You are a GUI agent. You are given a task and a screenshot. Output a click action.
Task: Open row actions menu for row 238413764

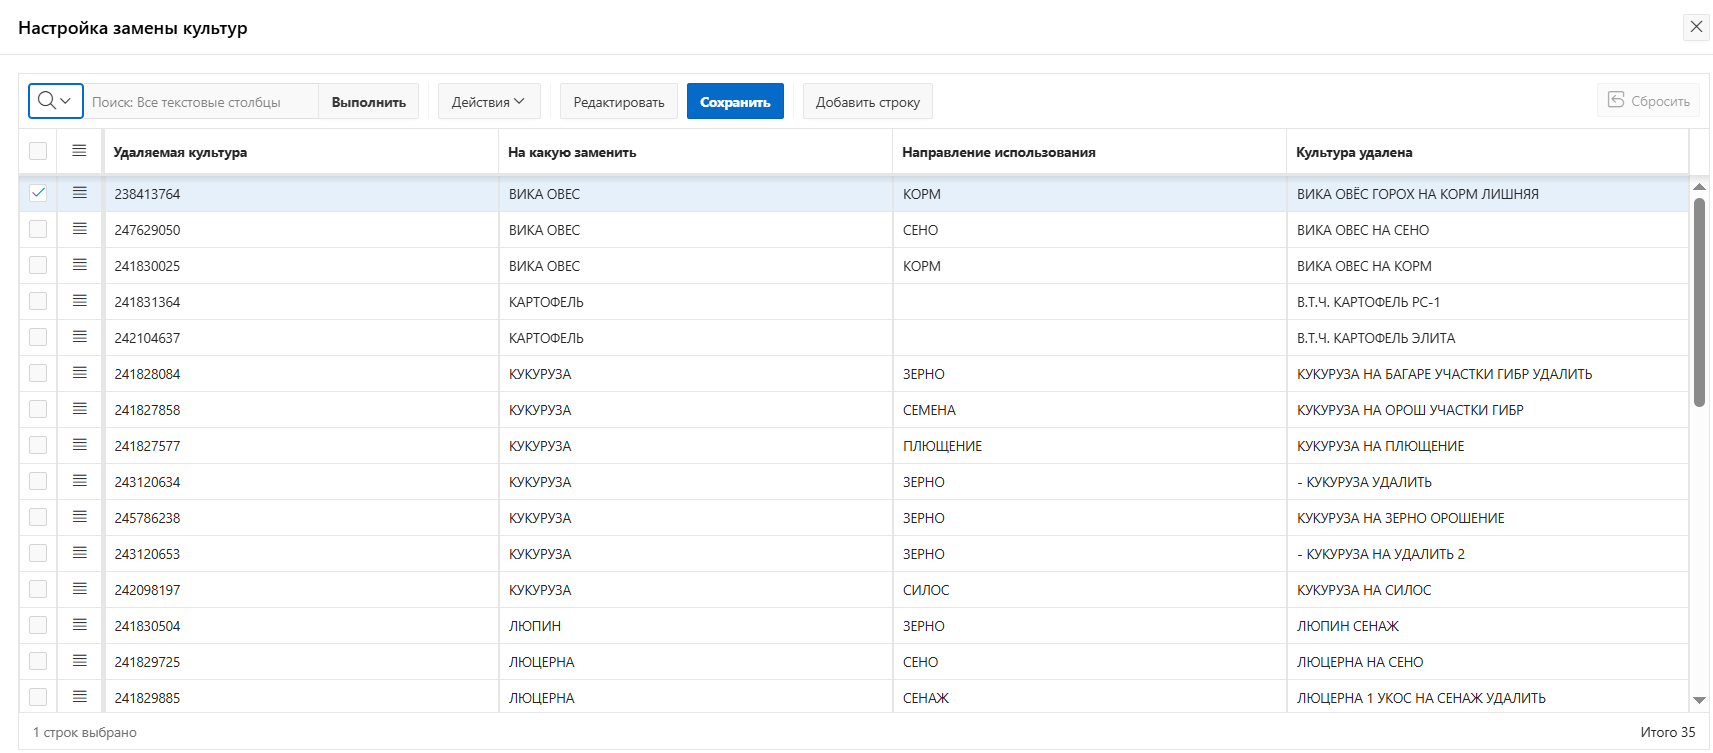pos(80,193)
